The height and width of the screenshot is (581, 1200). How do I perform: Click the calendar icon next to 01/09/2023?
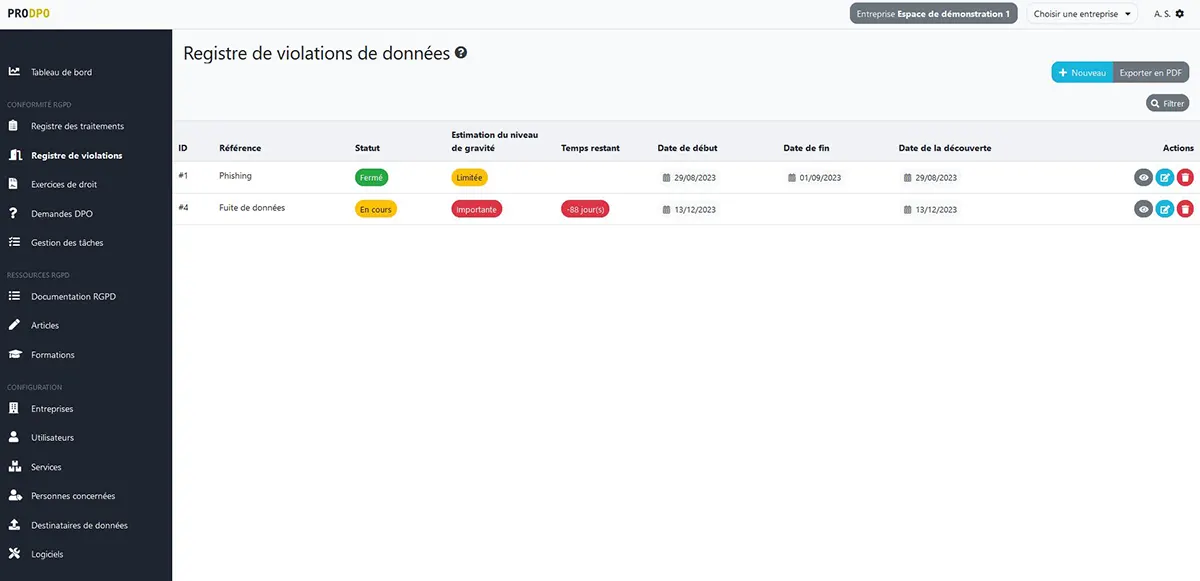pyautogui.click(x=793, y=177)
